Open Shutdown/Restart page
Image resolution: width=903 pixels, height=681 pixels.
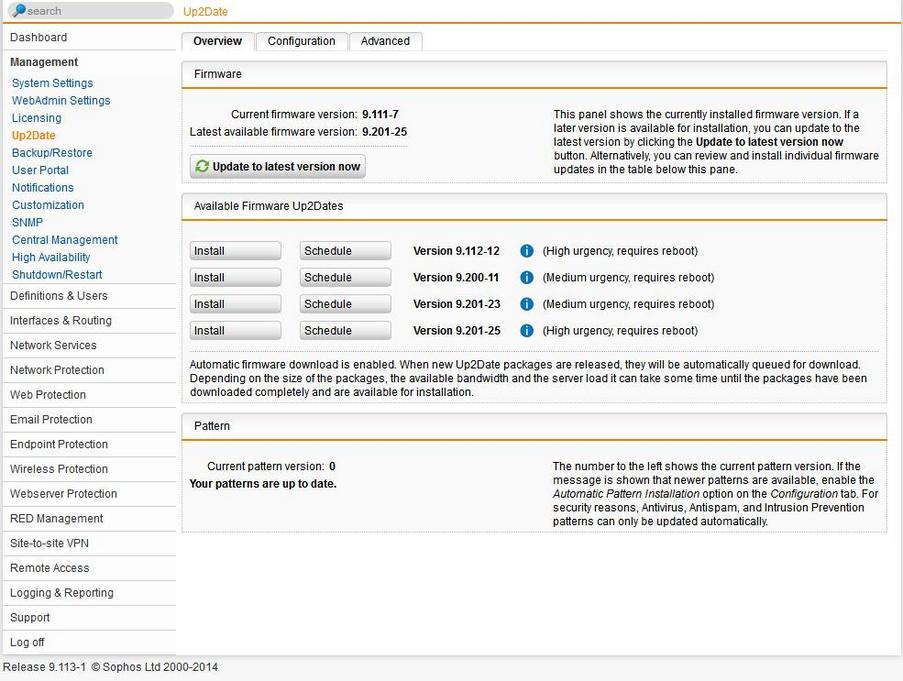[x=57, y=275]
